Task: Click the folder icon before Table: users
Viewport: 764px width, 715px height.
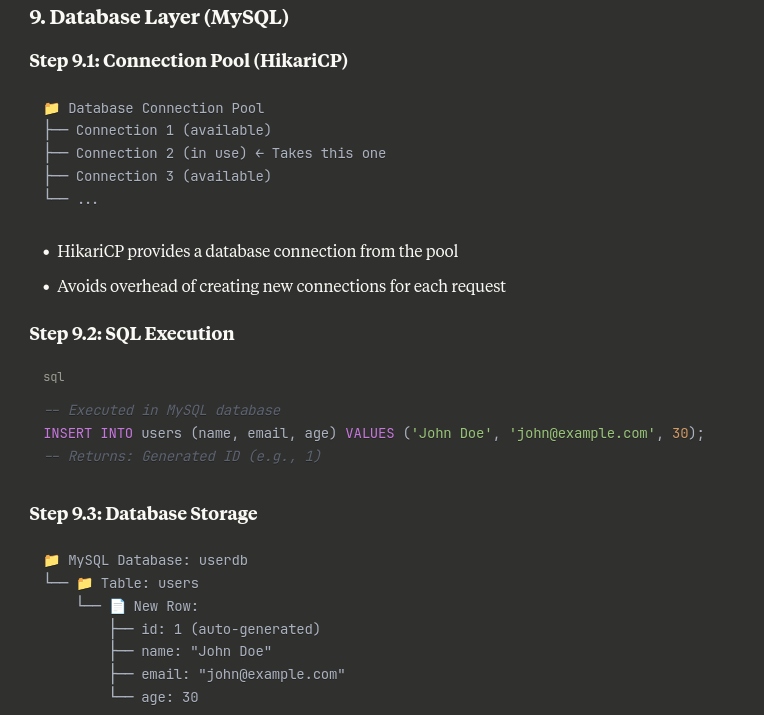Action: 84,583
